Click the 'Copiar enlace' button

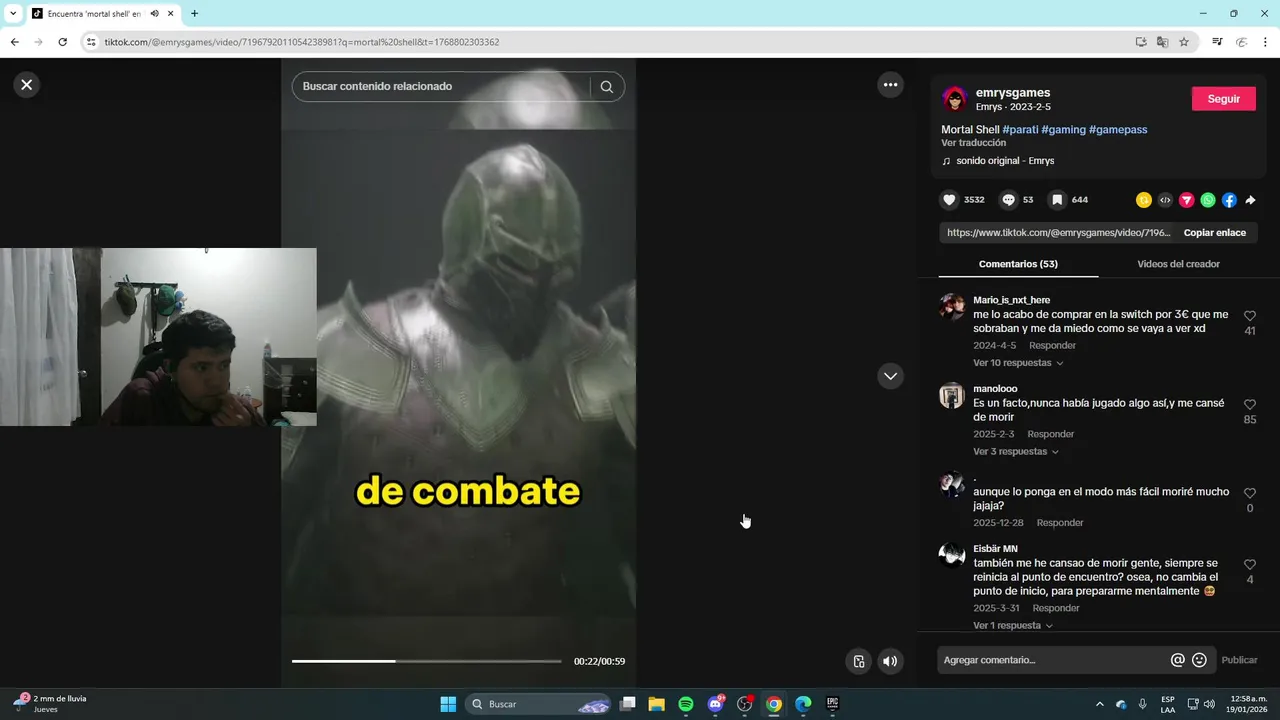click(x=1215, y=233)
